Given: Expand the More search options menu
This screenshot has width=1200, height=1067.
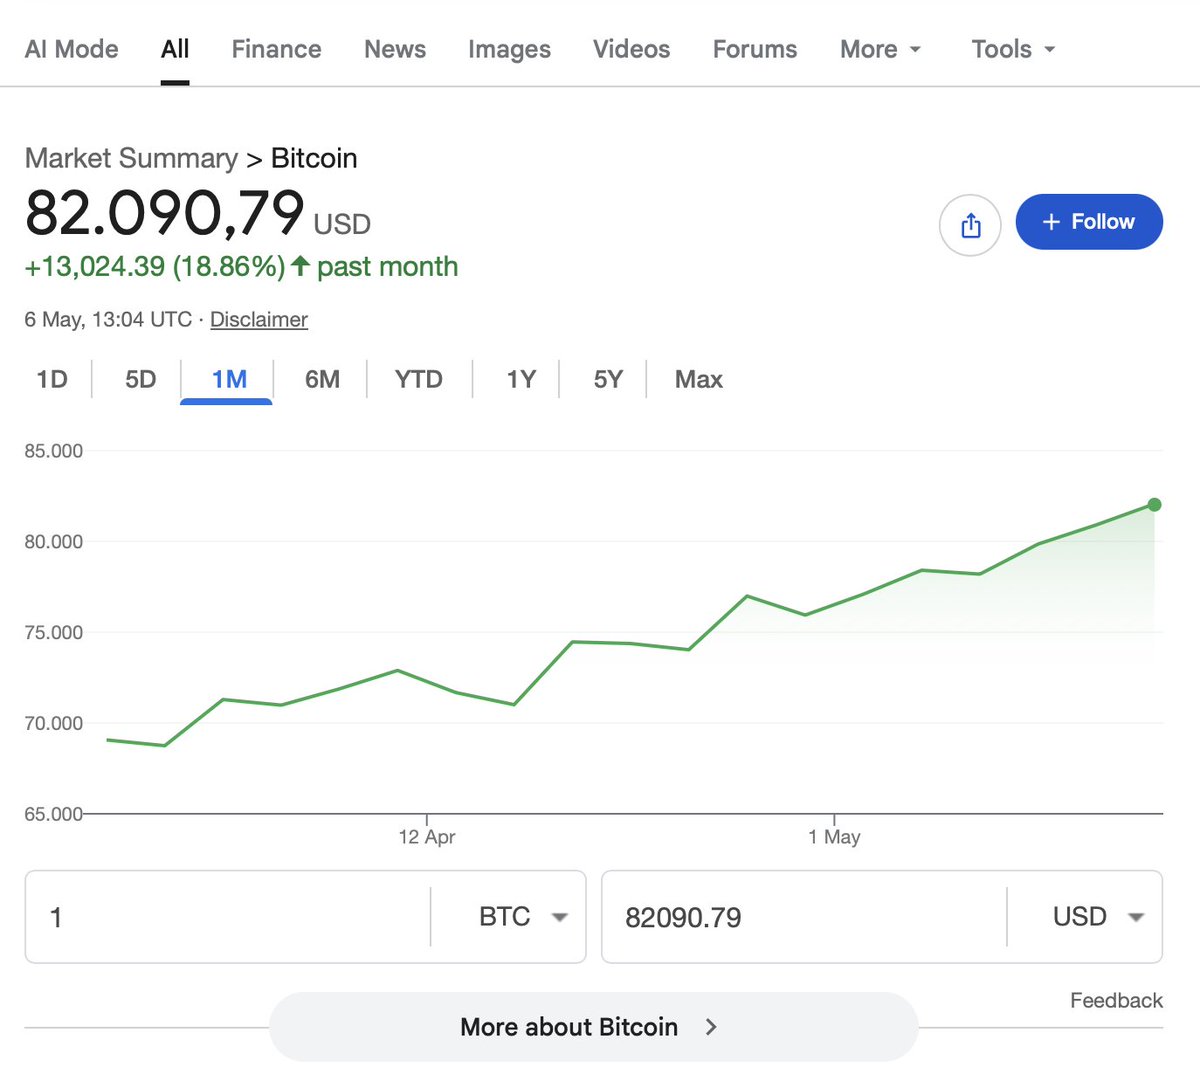Looking at the screenshot, I should point(880,49).
